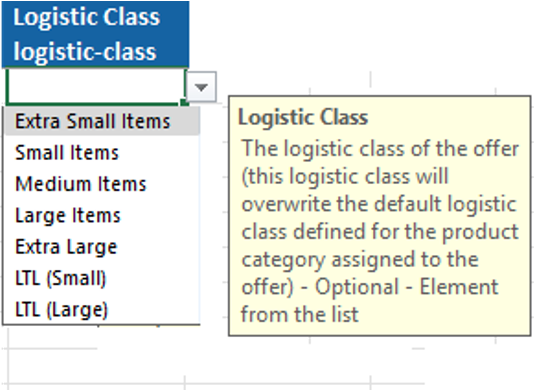Select the blue Logistic Class header title
The image size is (534, 390).
pyautogui.click(x=87, y=17)
